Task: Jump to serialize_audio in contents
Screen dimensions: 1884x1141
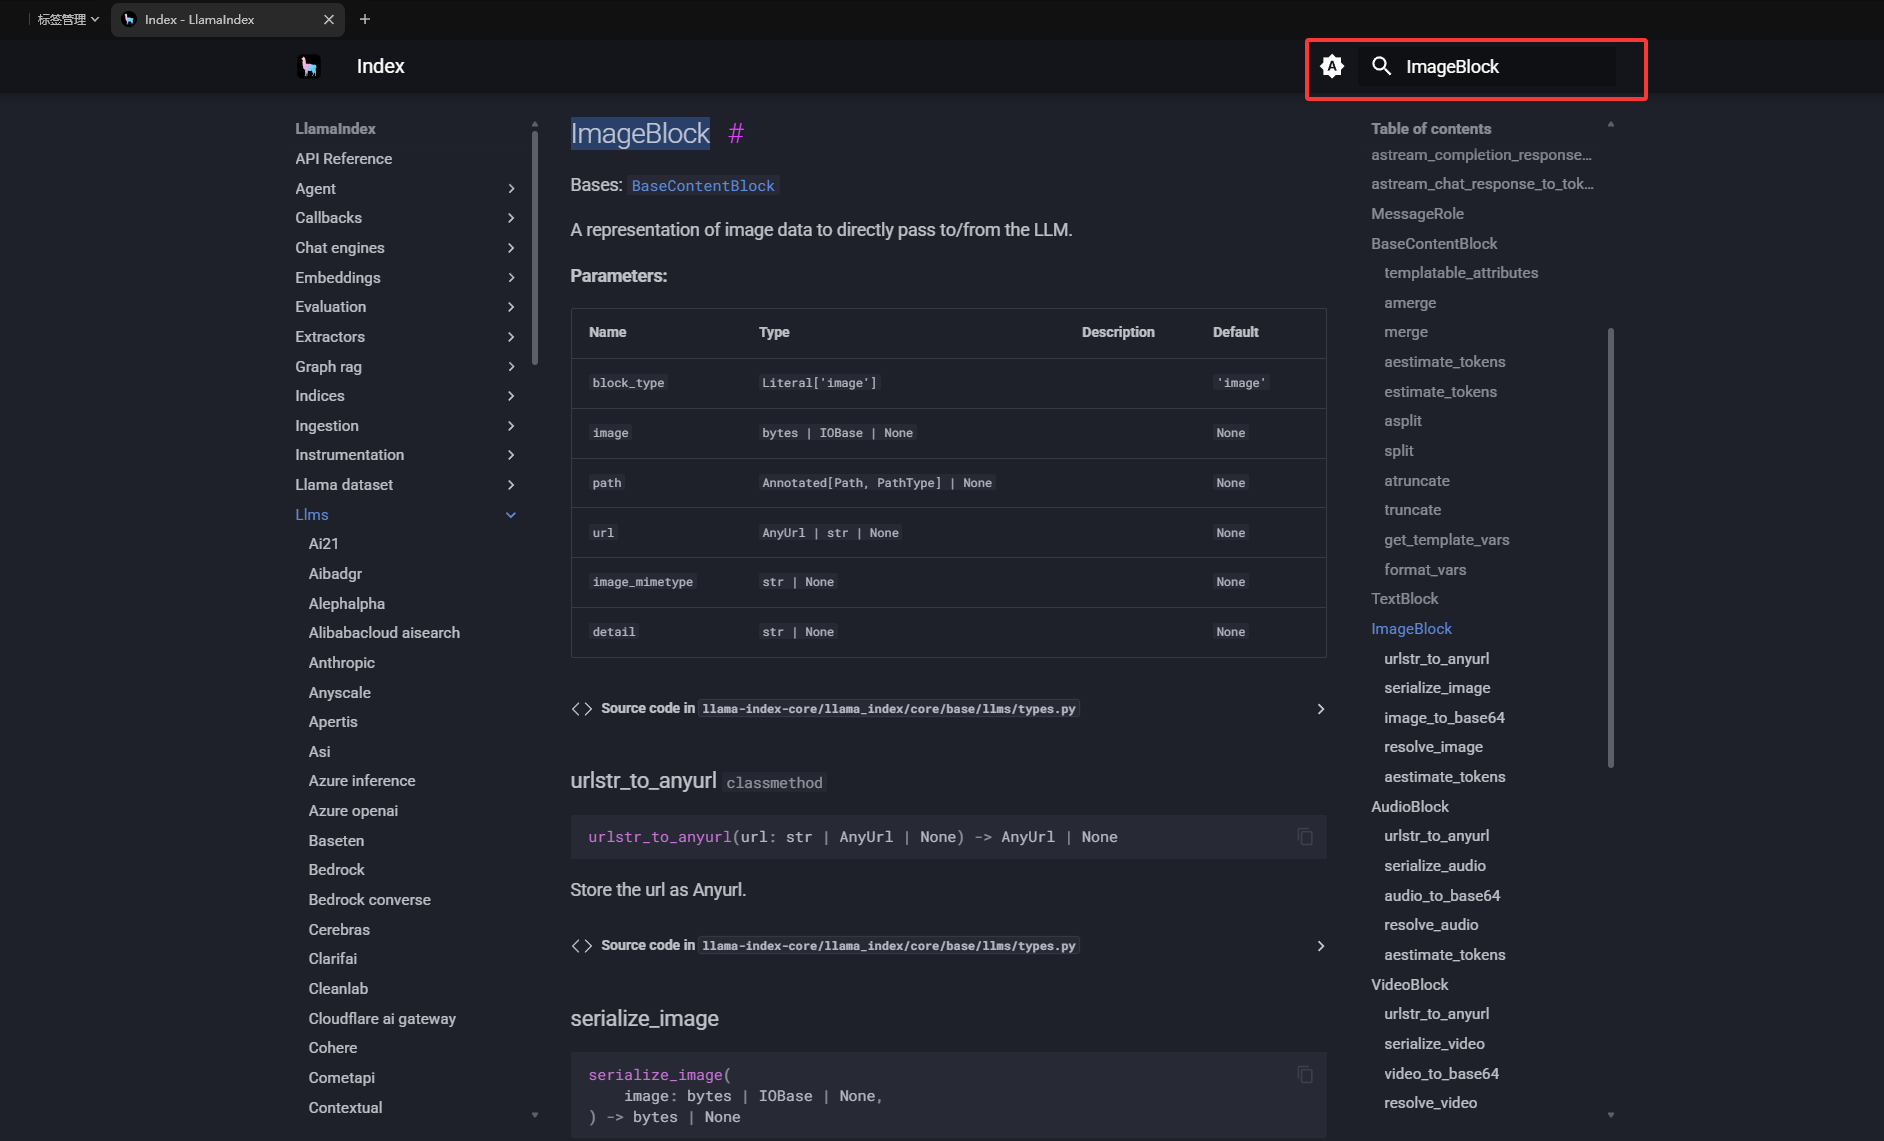Action: [1434, 866]
